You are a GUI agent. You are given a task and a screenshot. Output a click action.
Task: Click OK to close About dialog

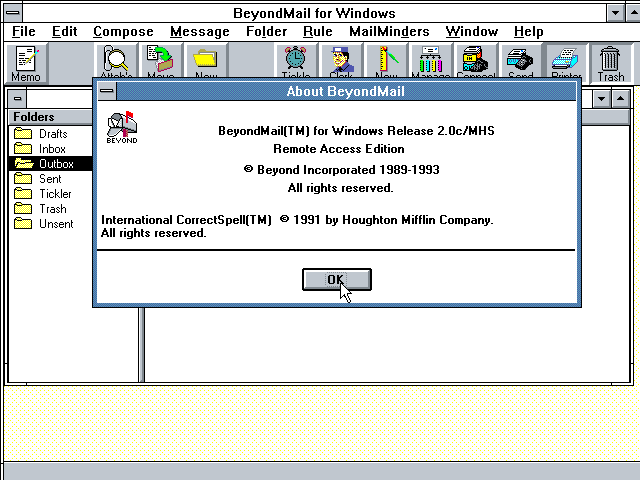pyautogui.click(x=337, y=280)
